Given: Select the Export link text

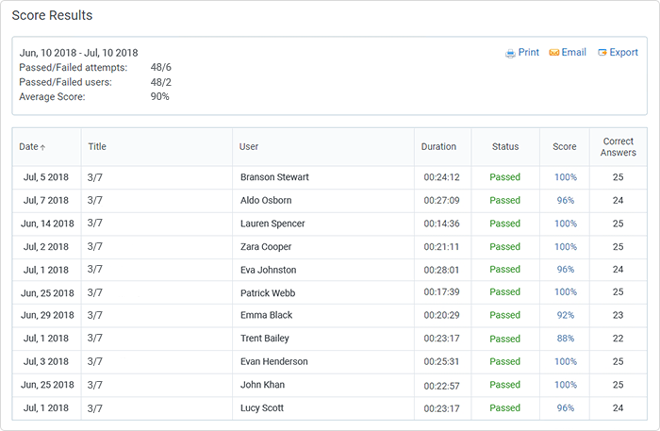Looking at the screenshot, I should (x=623, y=53).
